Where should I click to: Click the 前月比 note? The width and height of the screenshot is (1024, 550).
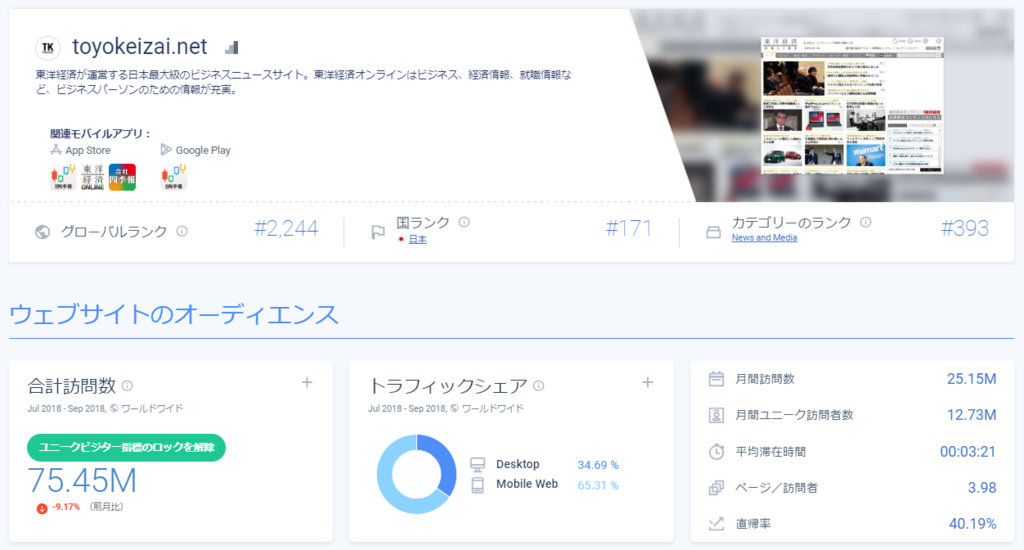(x=106, y=507)
